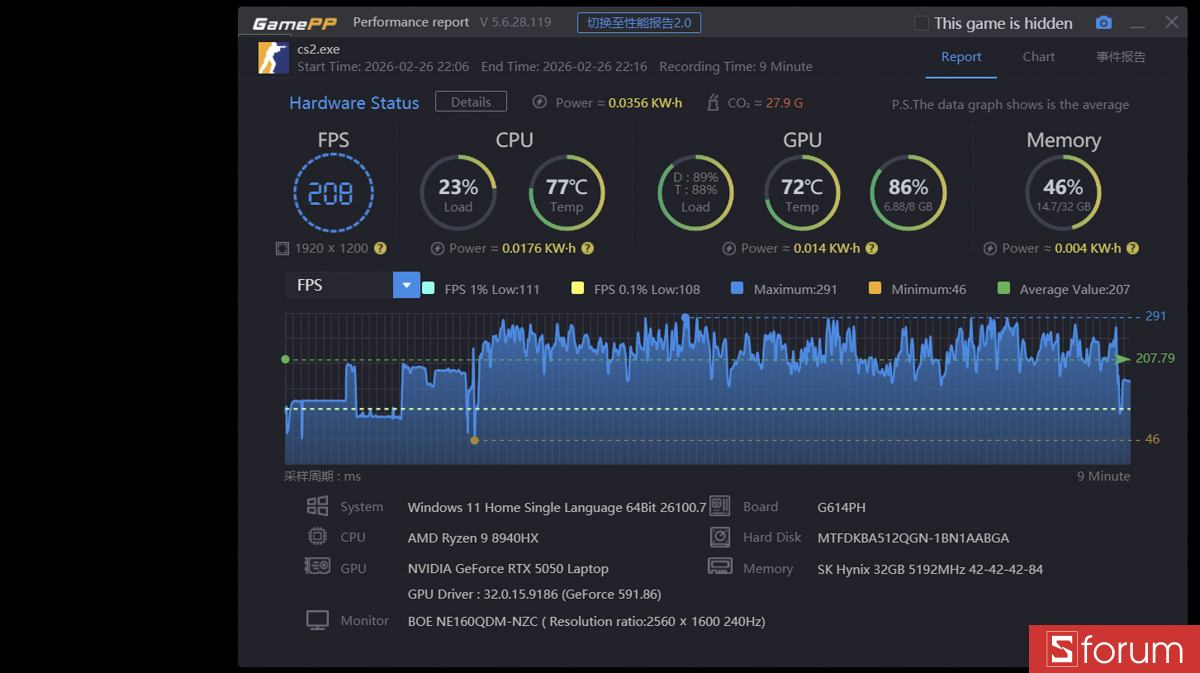
Task: Click the Board icon next to G614PH
Action: click(x=719, y=506)
